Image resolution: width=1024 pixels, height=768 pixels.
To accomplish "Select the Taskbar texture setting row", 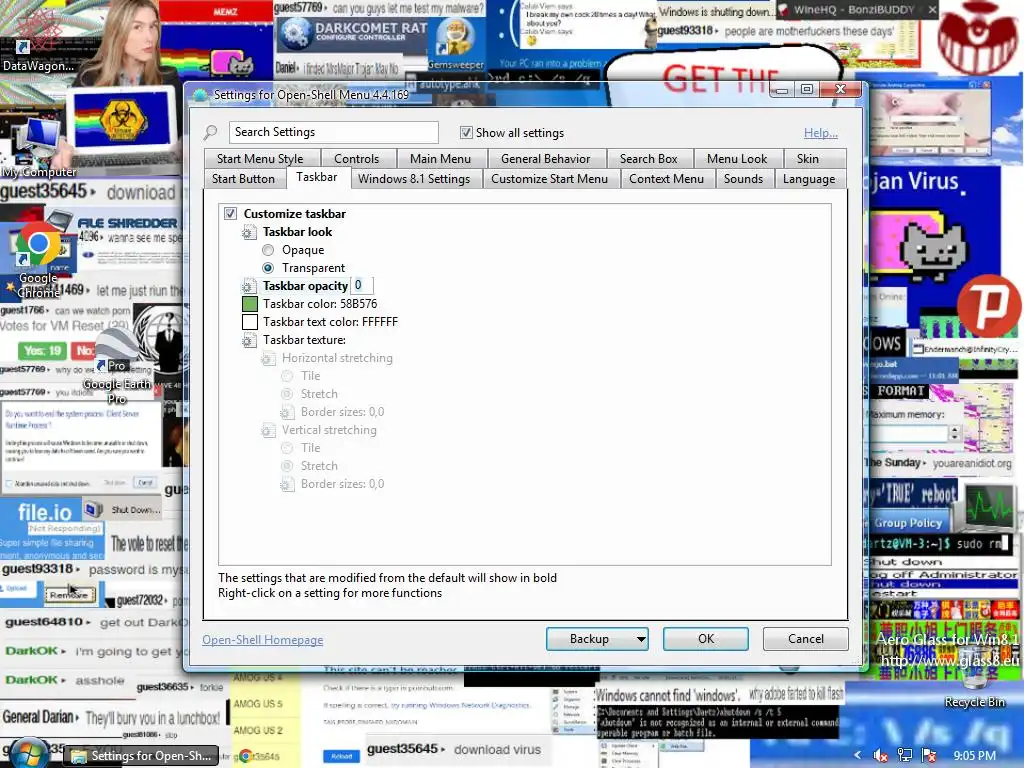I will click(294, 340).
